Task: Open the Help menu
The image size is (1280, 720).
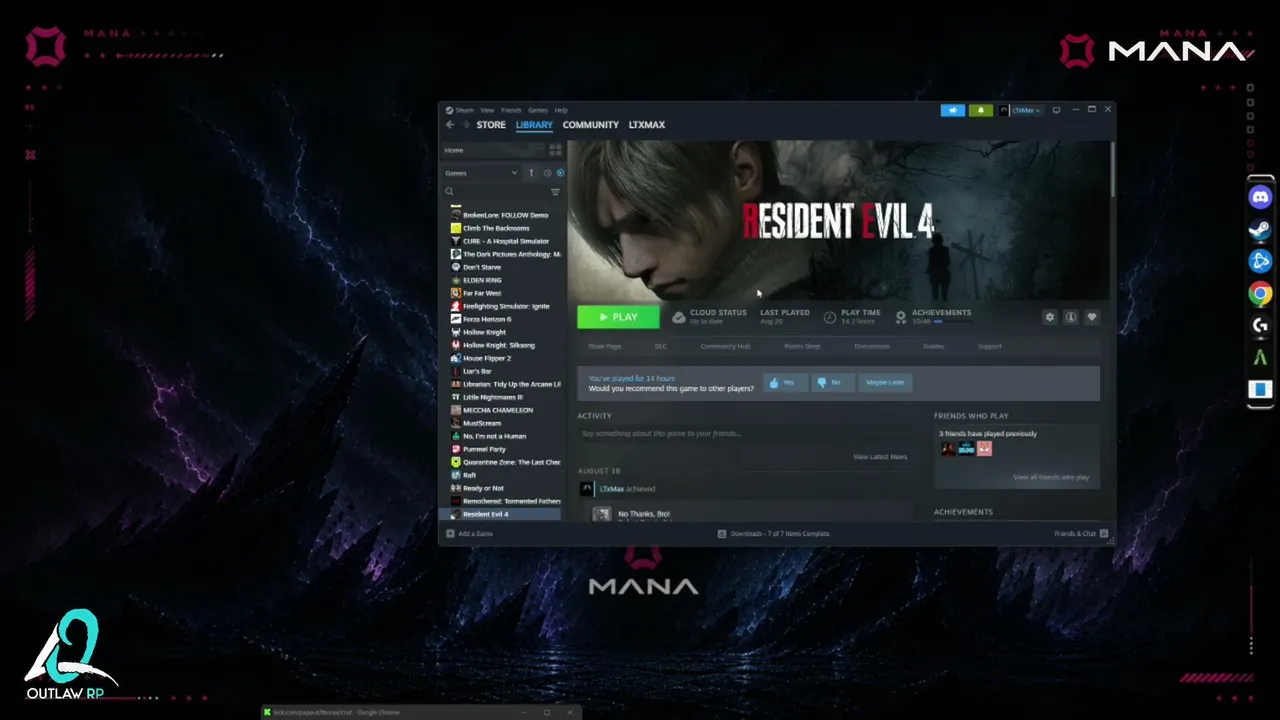Action: pos(561,110)
